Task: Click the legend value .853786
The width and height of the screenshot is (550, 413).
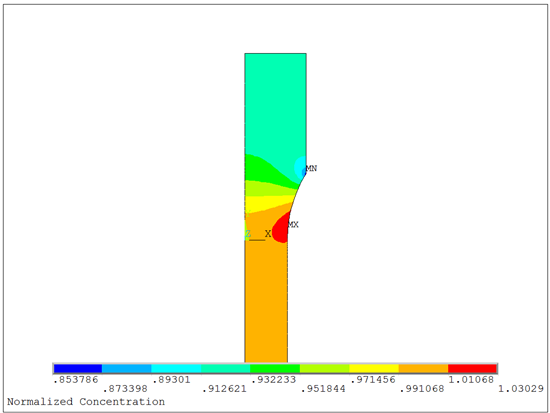Action: (x=76, y=380)
